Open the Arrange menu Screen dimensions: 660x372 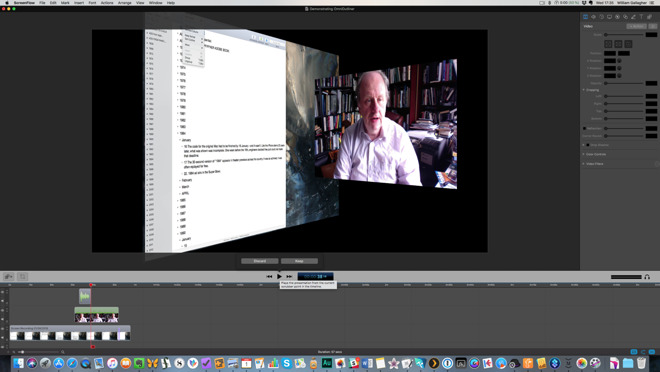click(x=125, y=3)
